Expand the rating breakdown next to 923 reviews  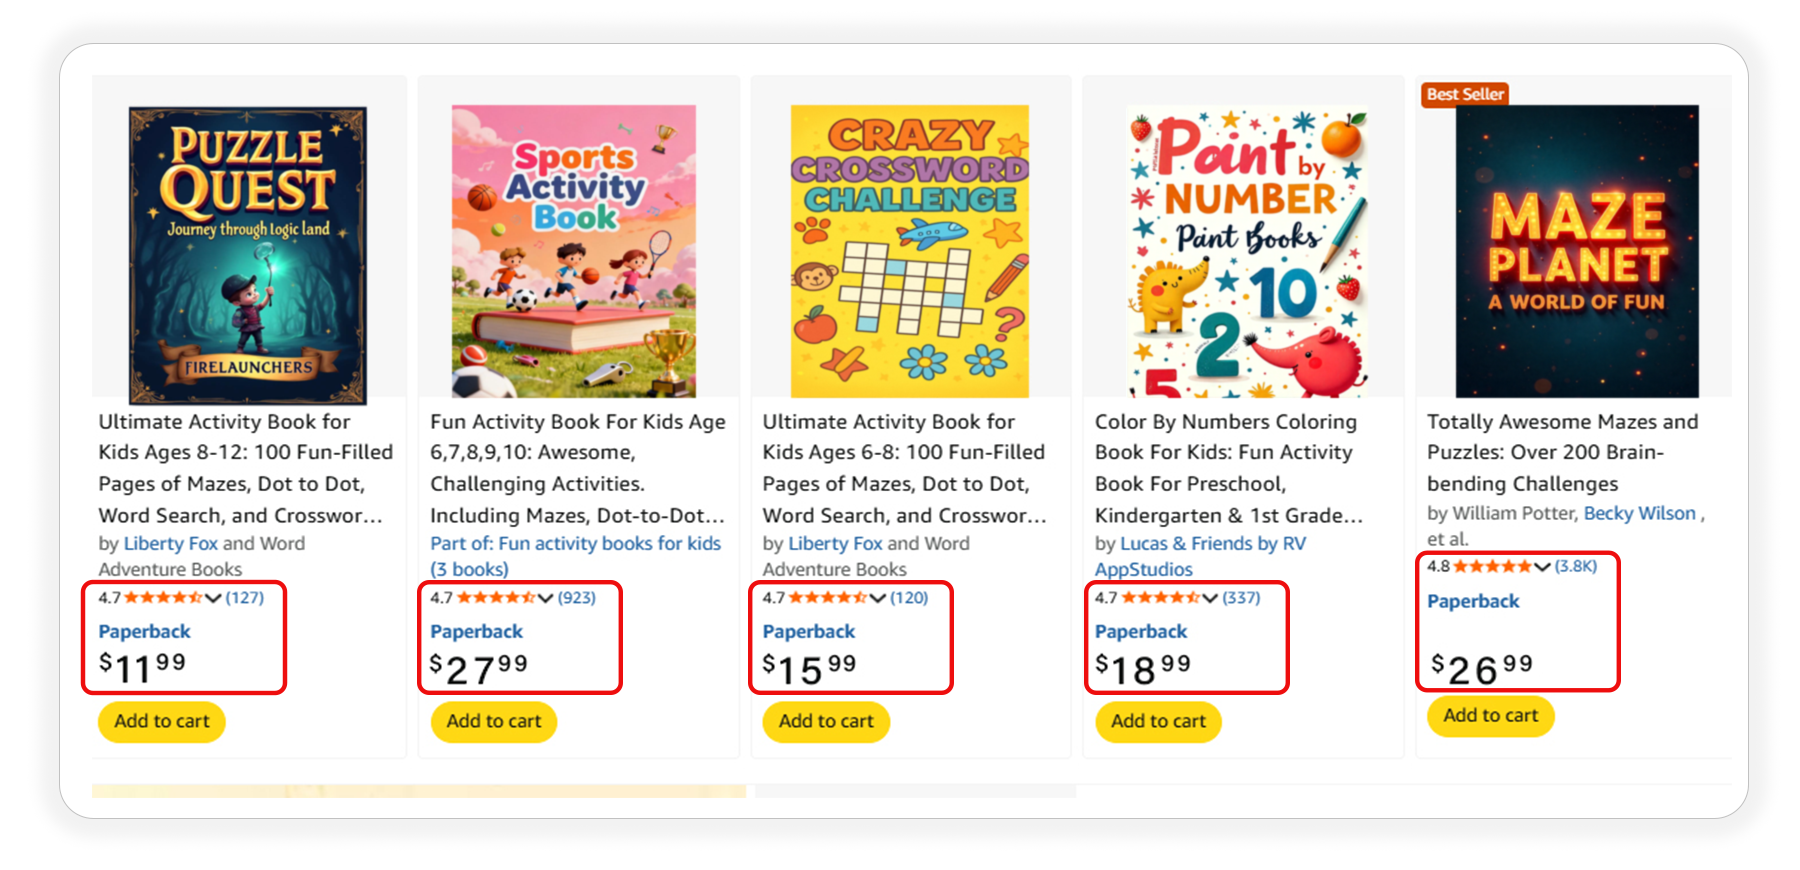click(x=545, y=598)
